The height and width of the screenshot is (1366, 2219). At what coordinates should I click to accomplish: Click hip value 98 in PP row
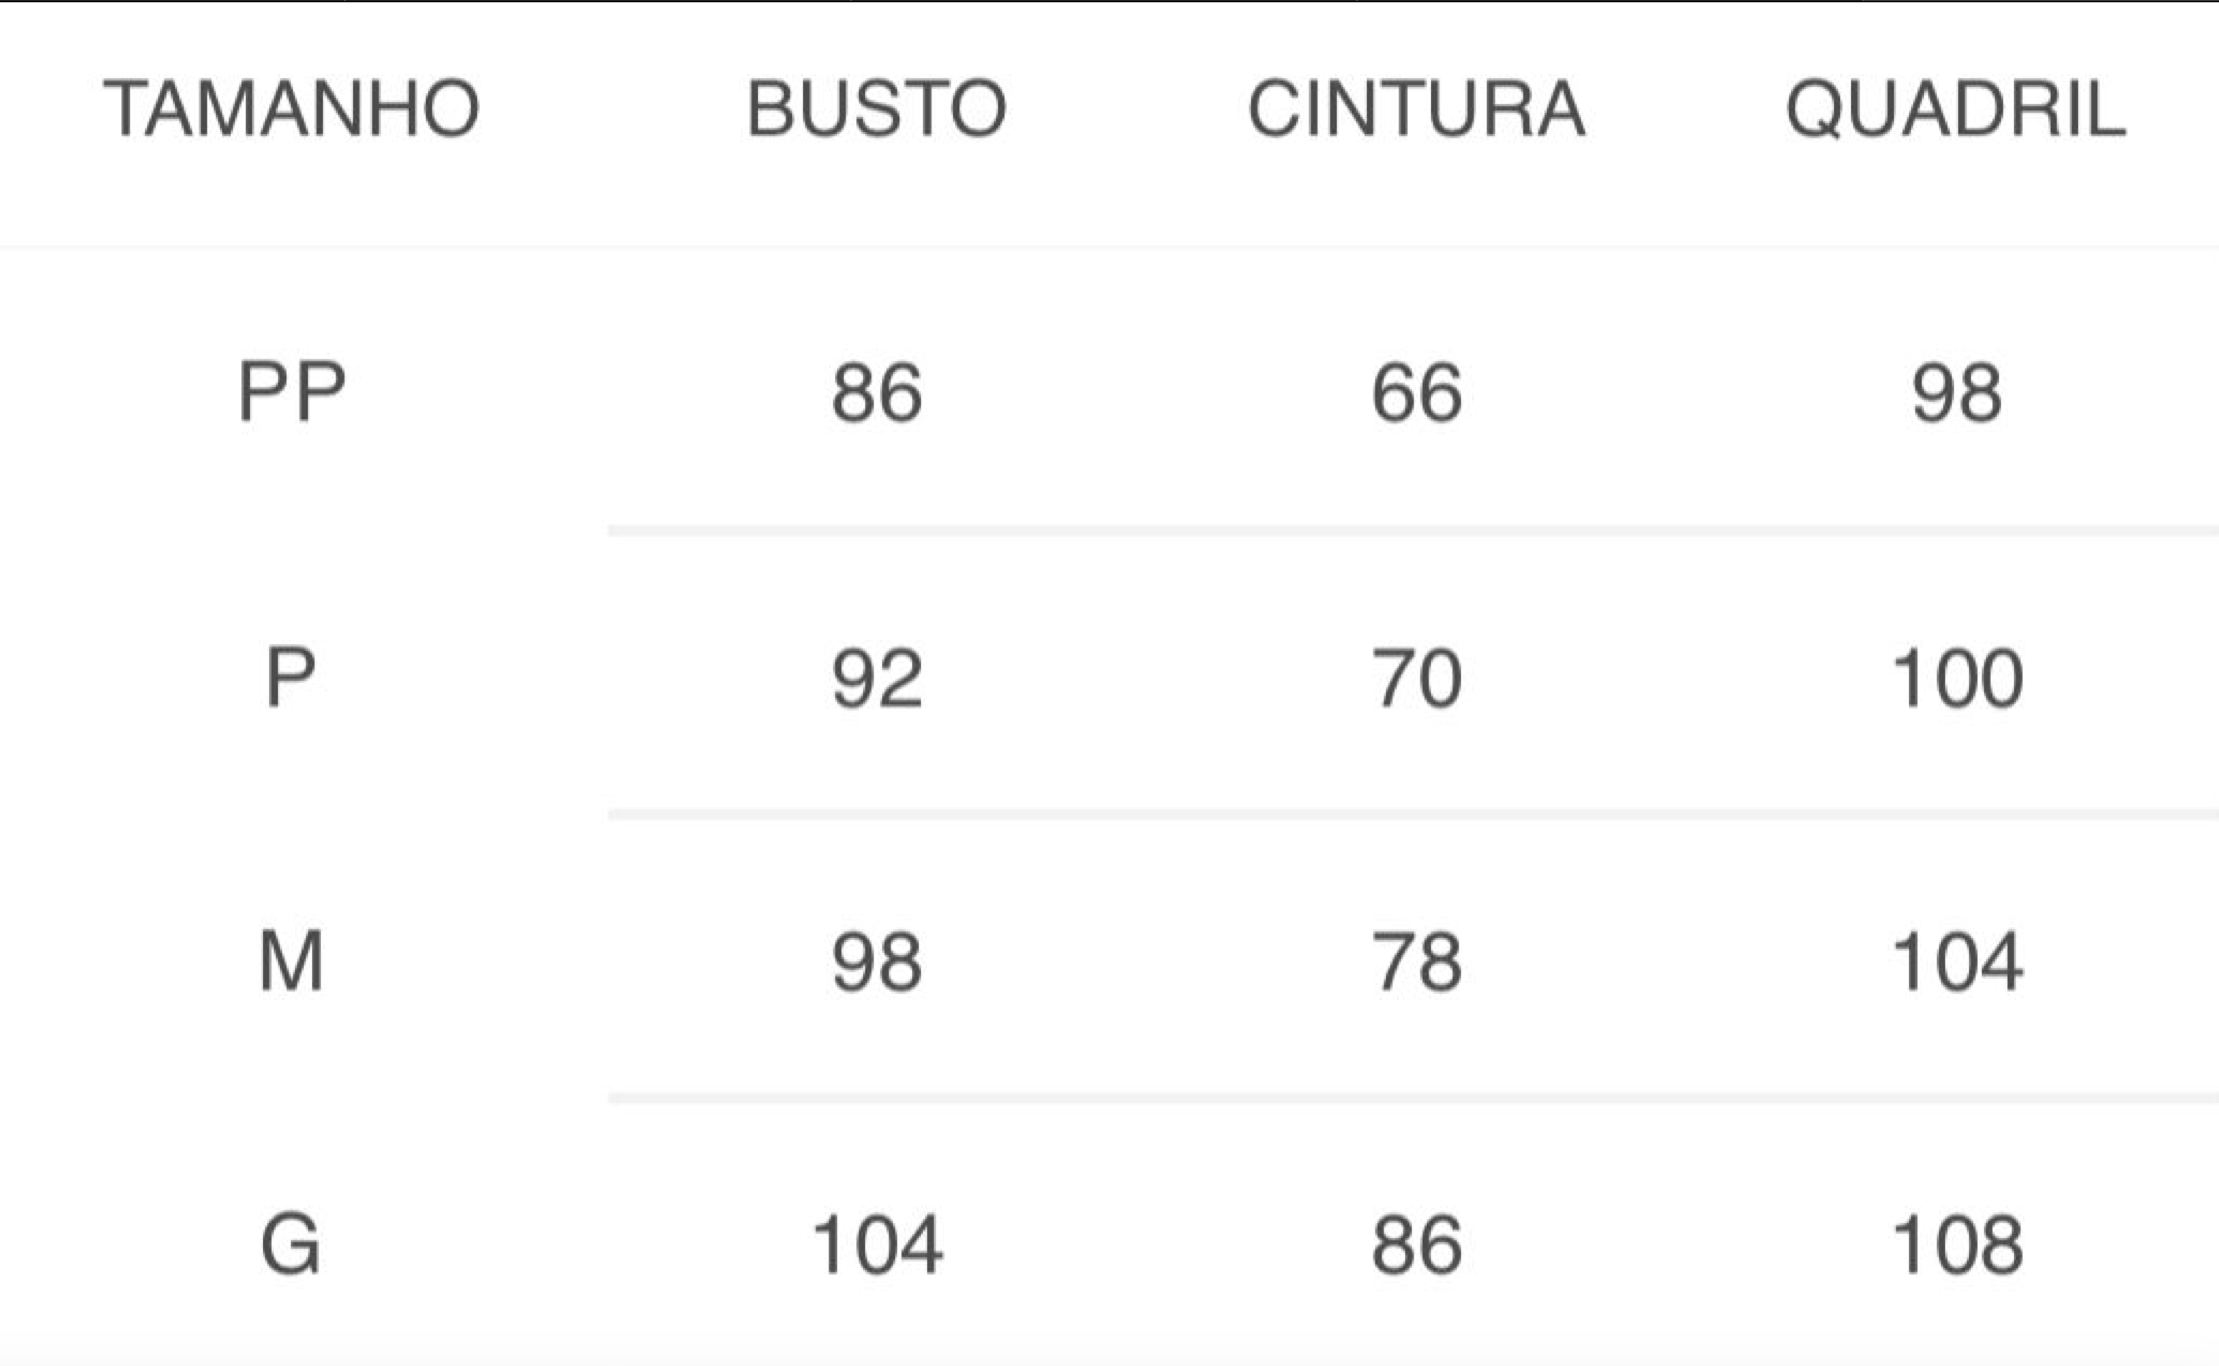click(1956, 393)
